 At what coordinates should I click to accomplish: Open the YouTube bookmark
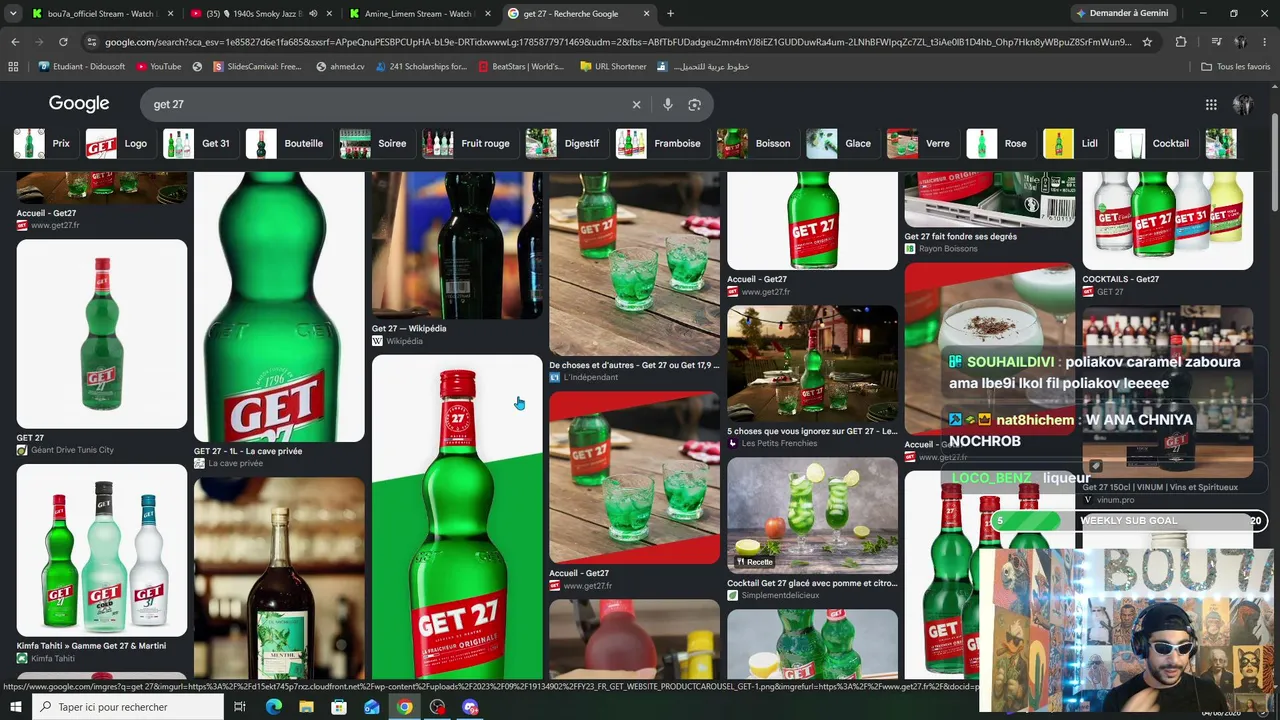coord(158,67)
